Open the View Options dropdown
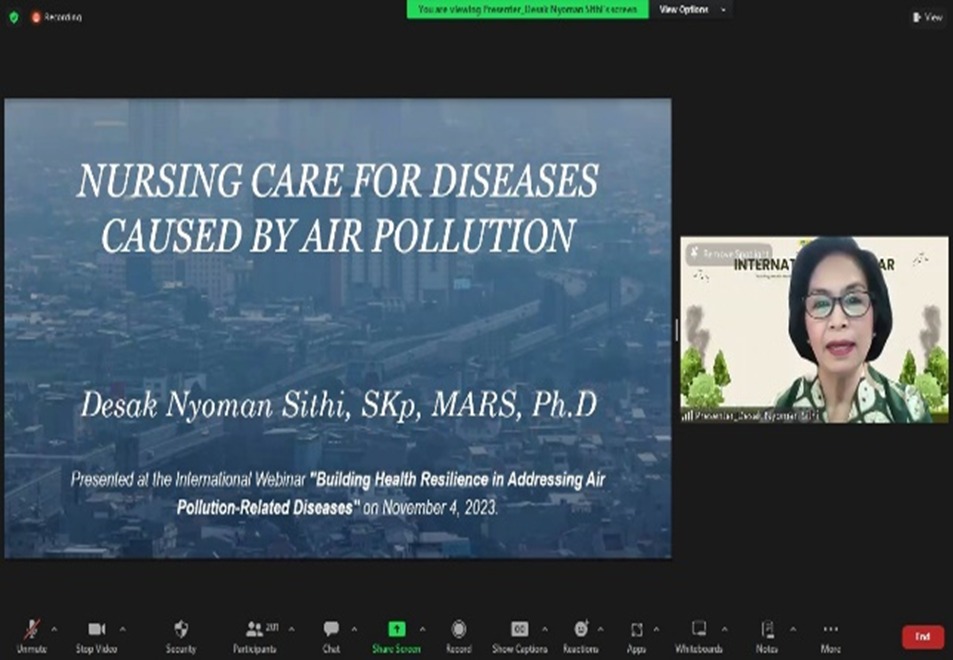The height and width of the screenshot is (660, 953). [x=690, y=9]
